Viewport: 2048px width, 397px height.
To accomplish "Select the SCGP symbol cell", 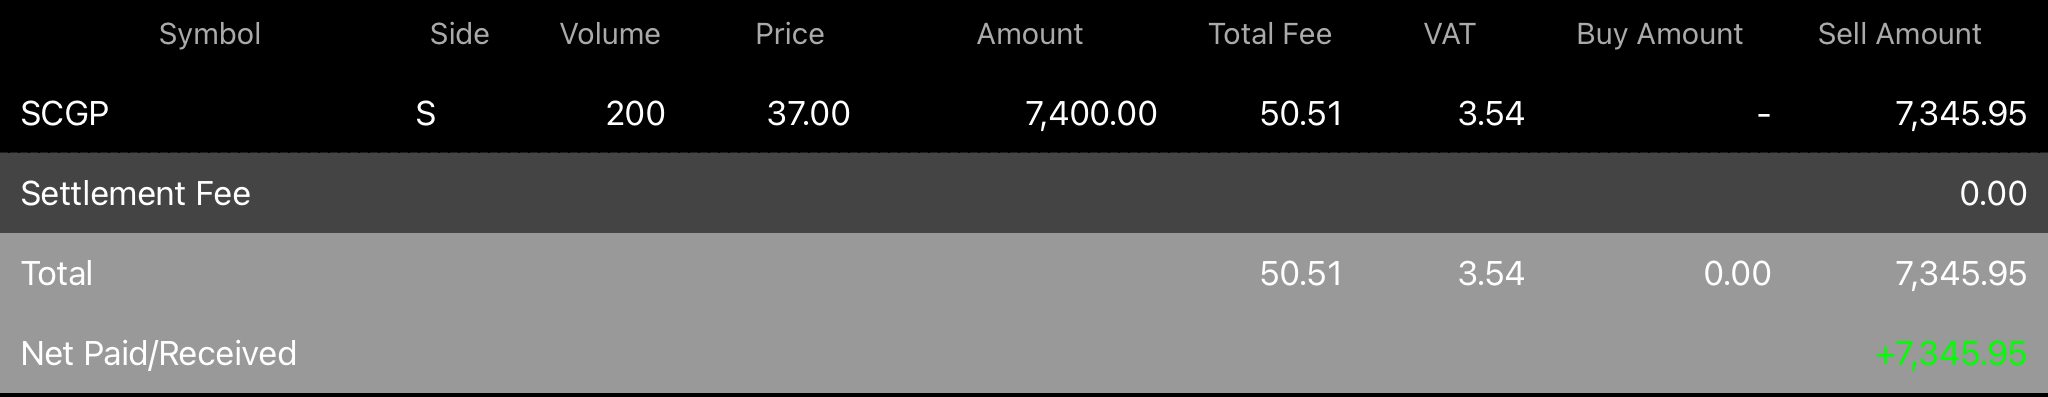I will [x=65, y=114].
